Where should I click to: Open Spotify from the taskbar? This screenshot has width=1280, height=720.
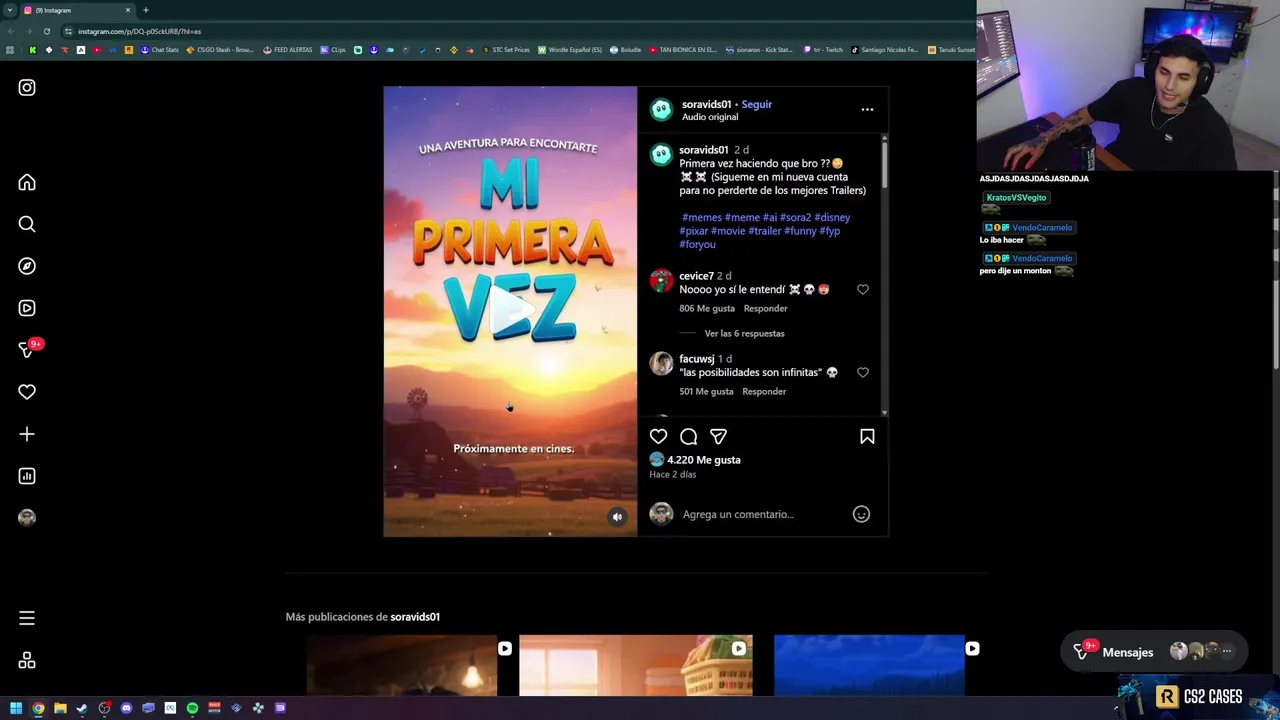coord(192,708)
